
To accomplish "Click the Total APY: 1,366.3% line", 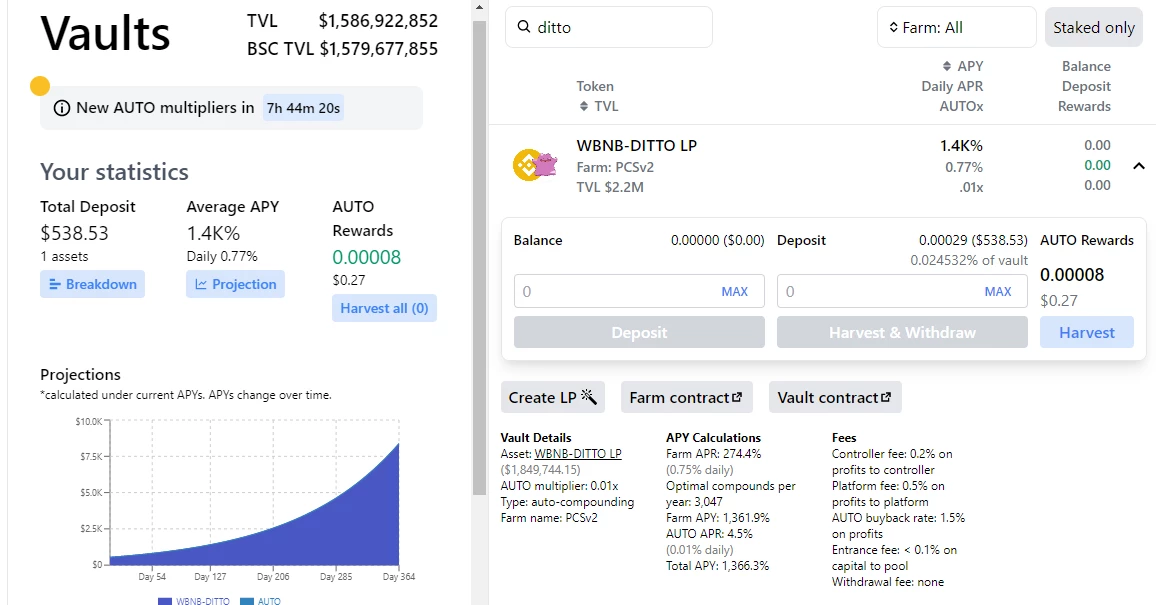I will [717, 566].
